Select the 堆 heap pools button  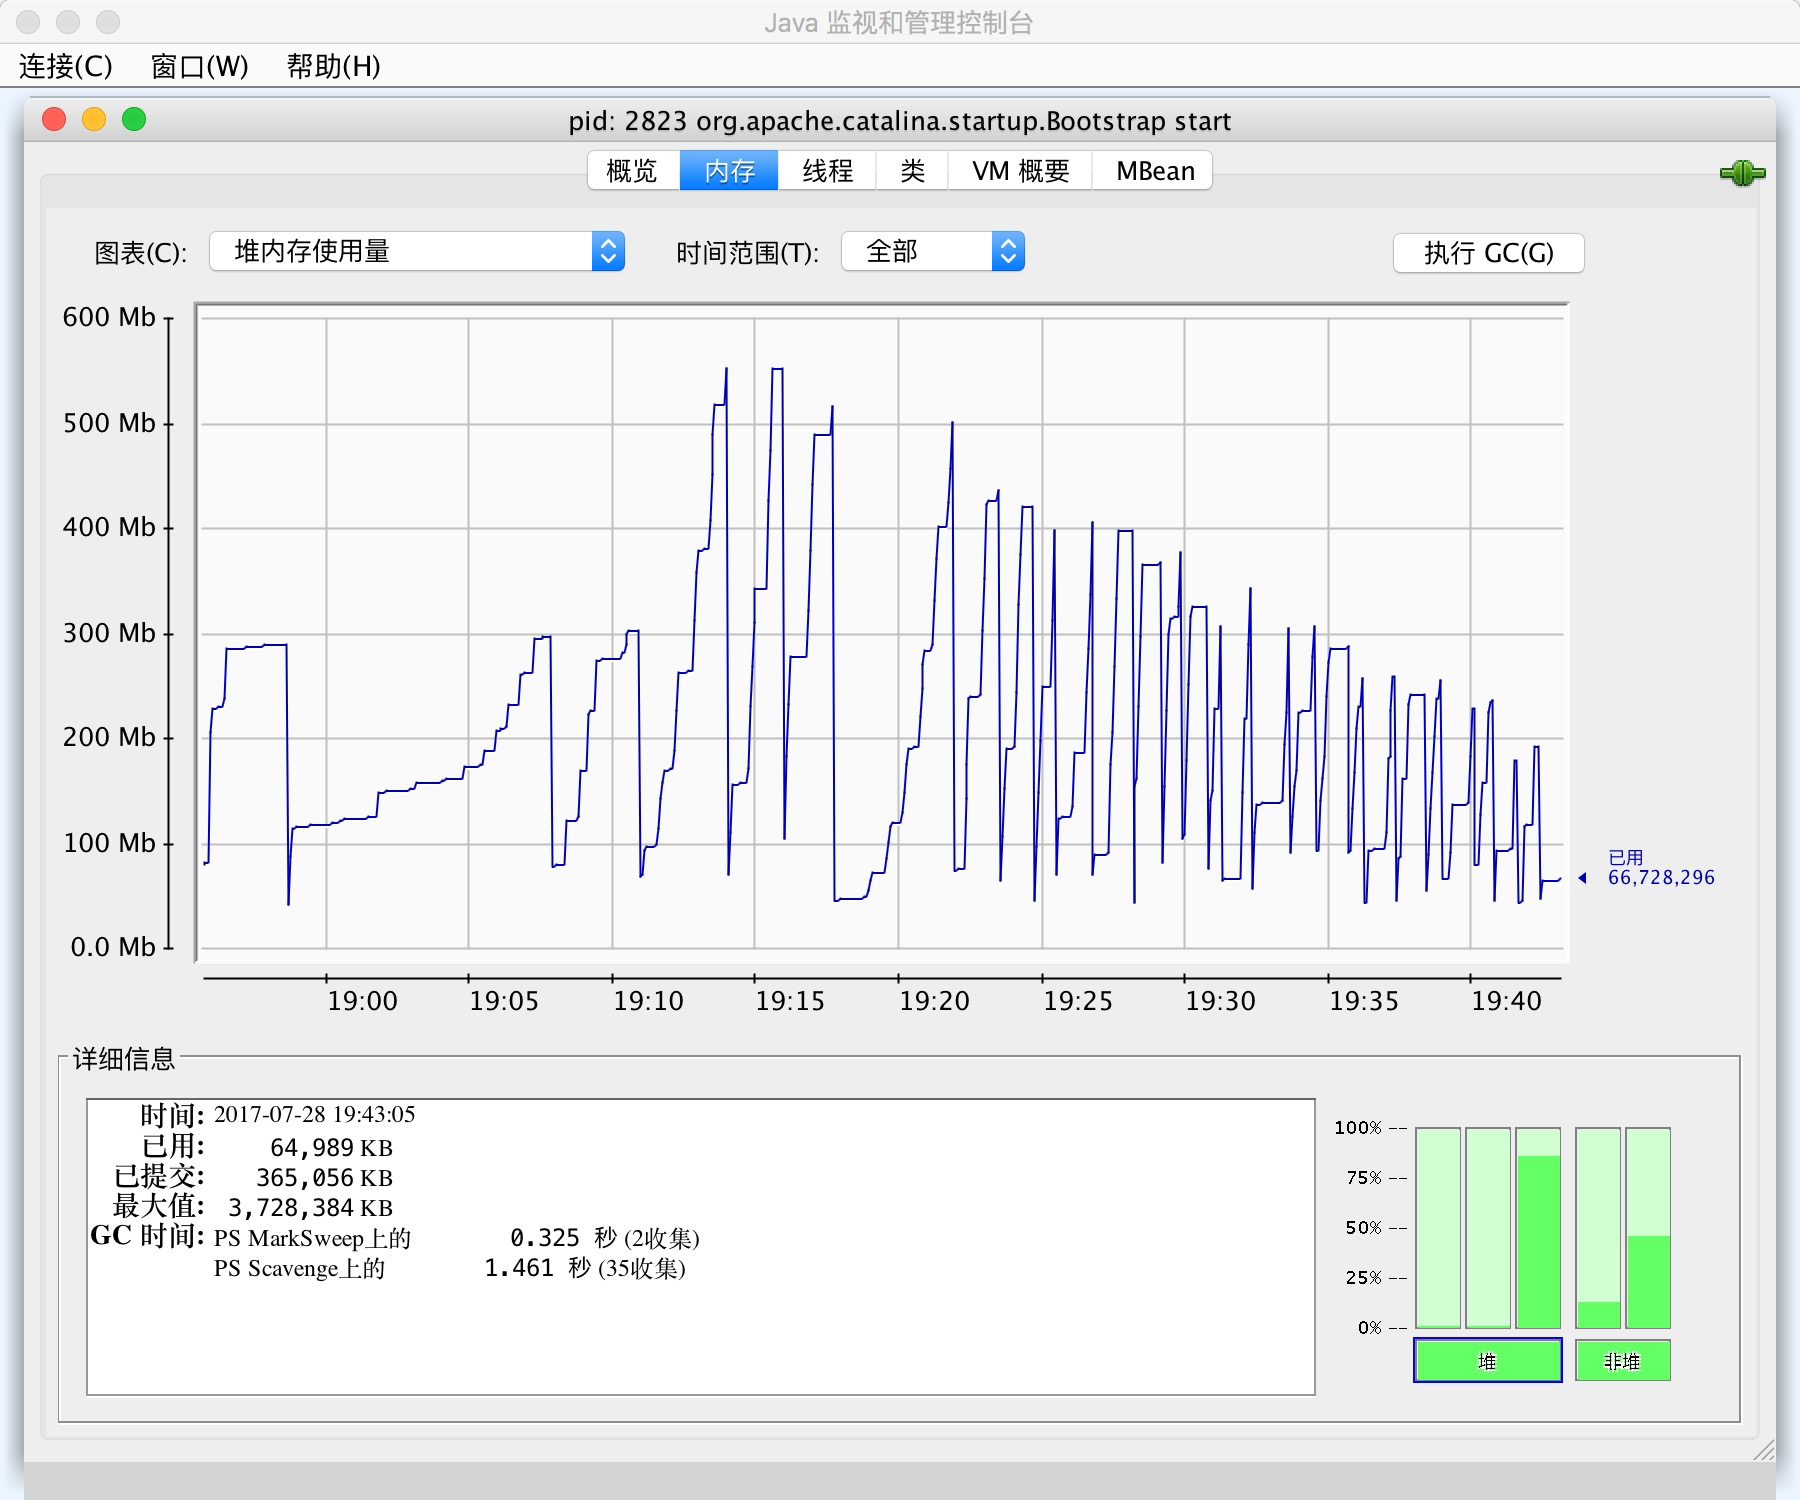pos(1488,1360)
